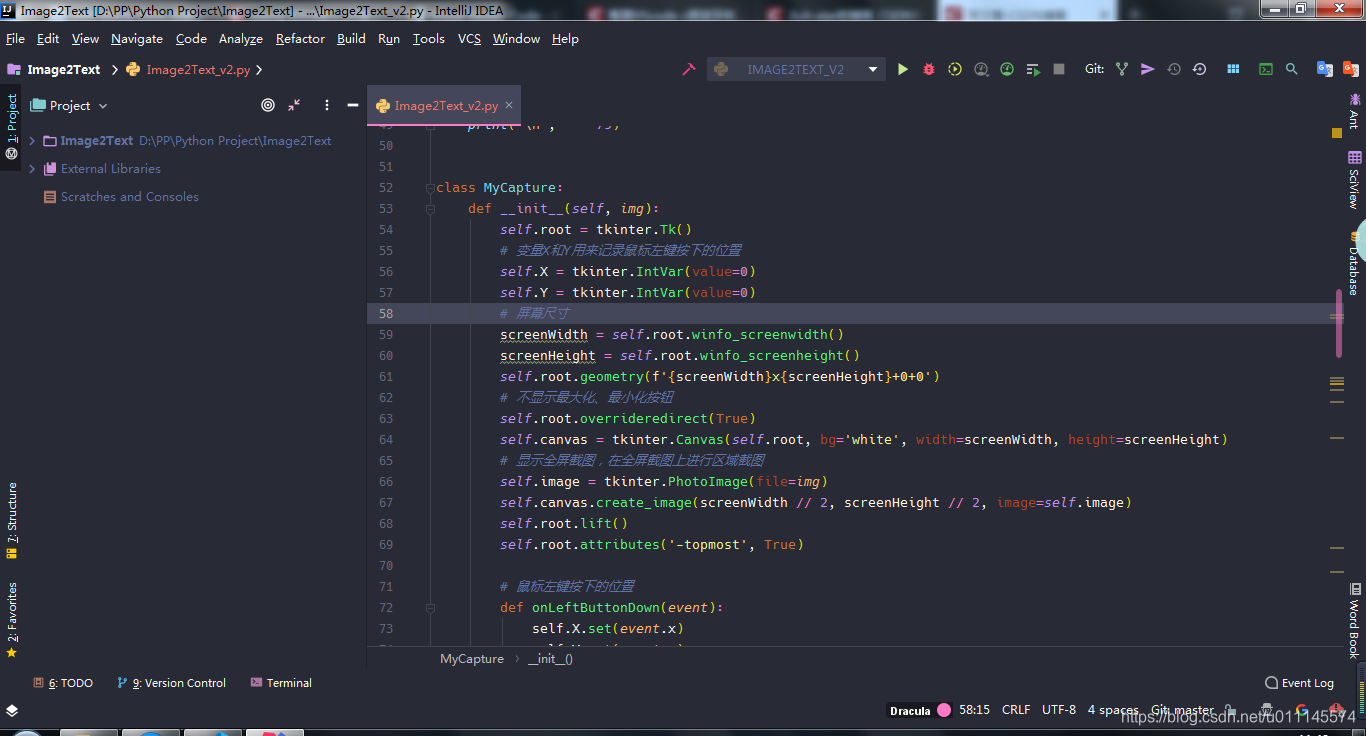The width and height of the screenshot is (1366, 736).
Task: Click the Build project hammer icon
Action: [689, 69]
